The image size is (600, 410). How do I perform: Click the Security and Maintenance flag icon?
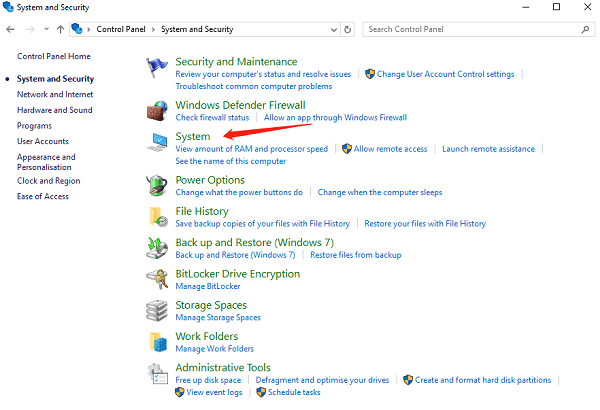pyautogui.click(x=157, y=68)
